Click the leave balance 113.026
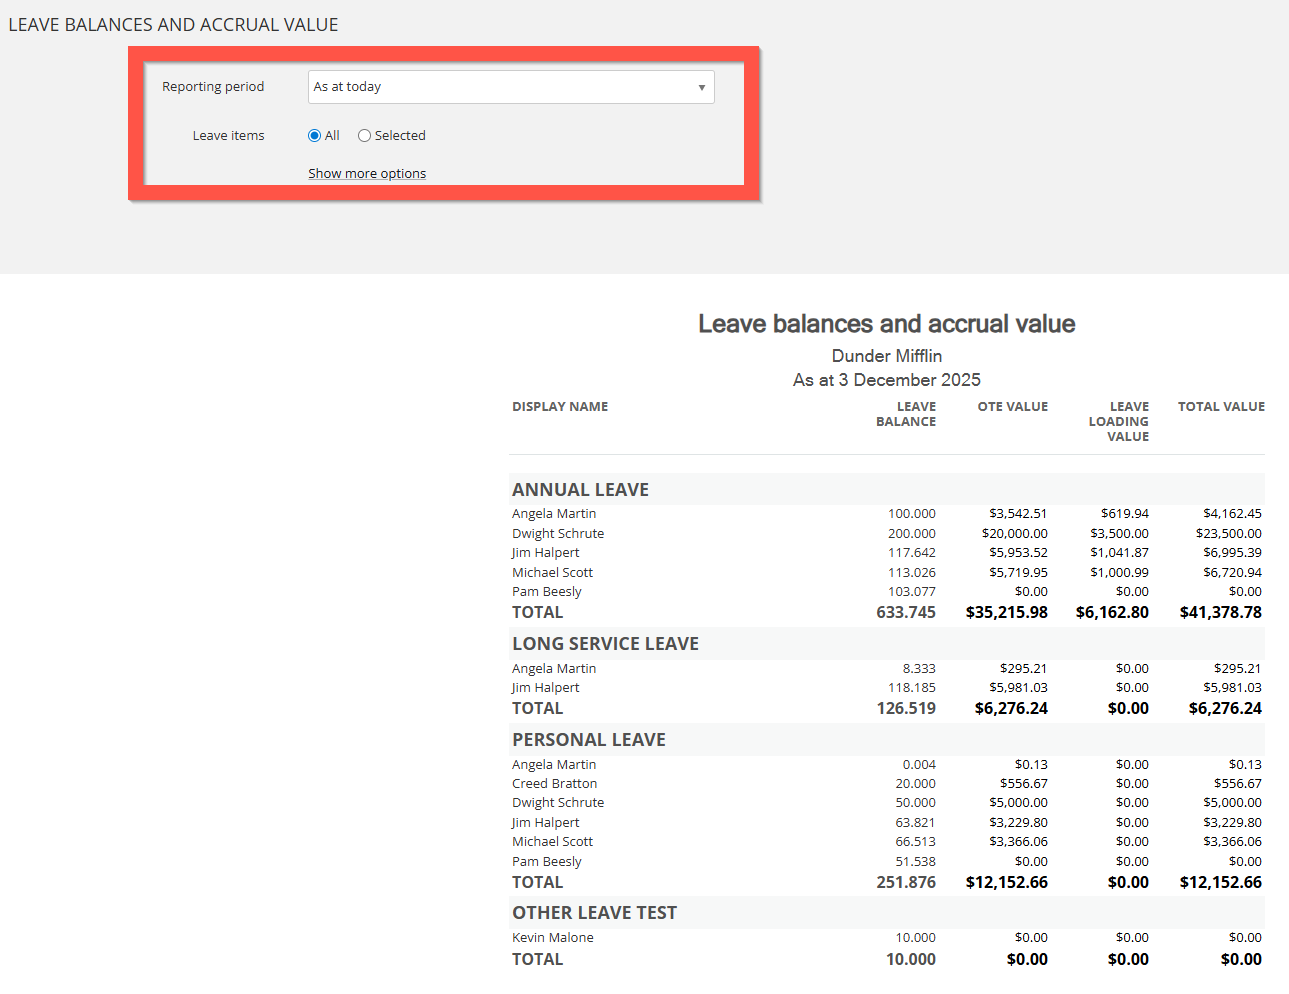Viewport: 1289px width, 994px height. (x=912, y=573)
